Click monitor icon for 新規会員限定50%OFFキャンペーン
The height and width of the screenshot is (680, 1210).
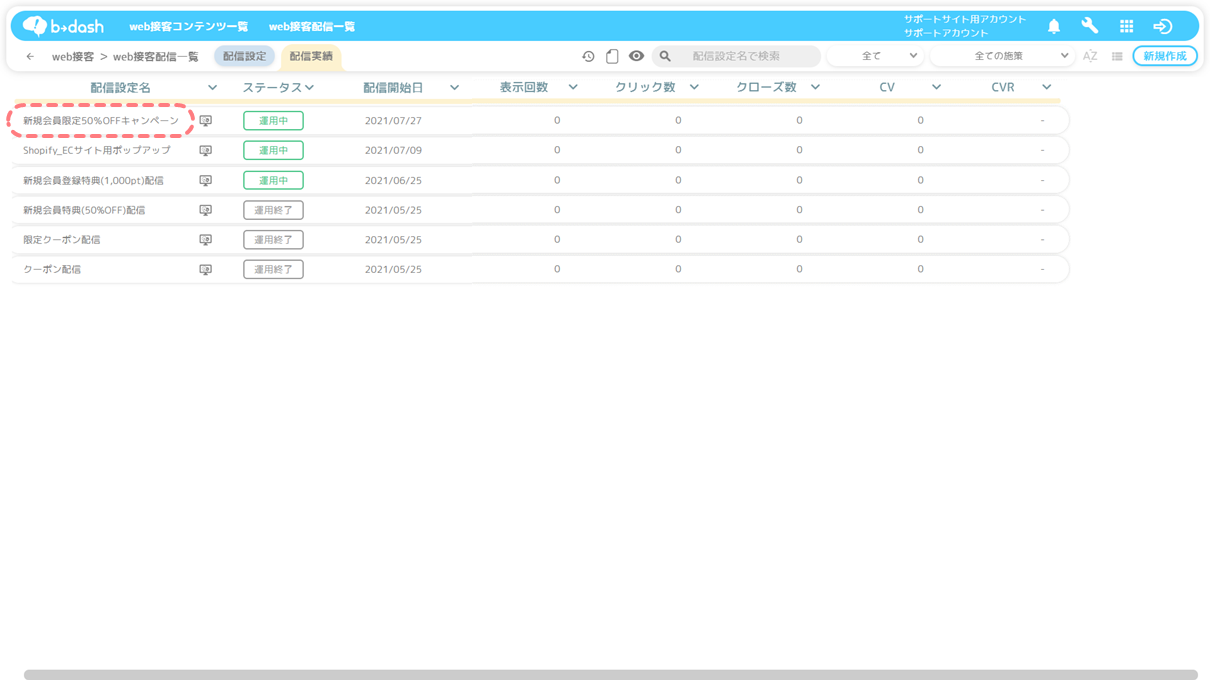click(x=205, y=121)
